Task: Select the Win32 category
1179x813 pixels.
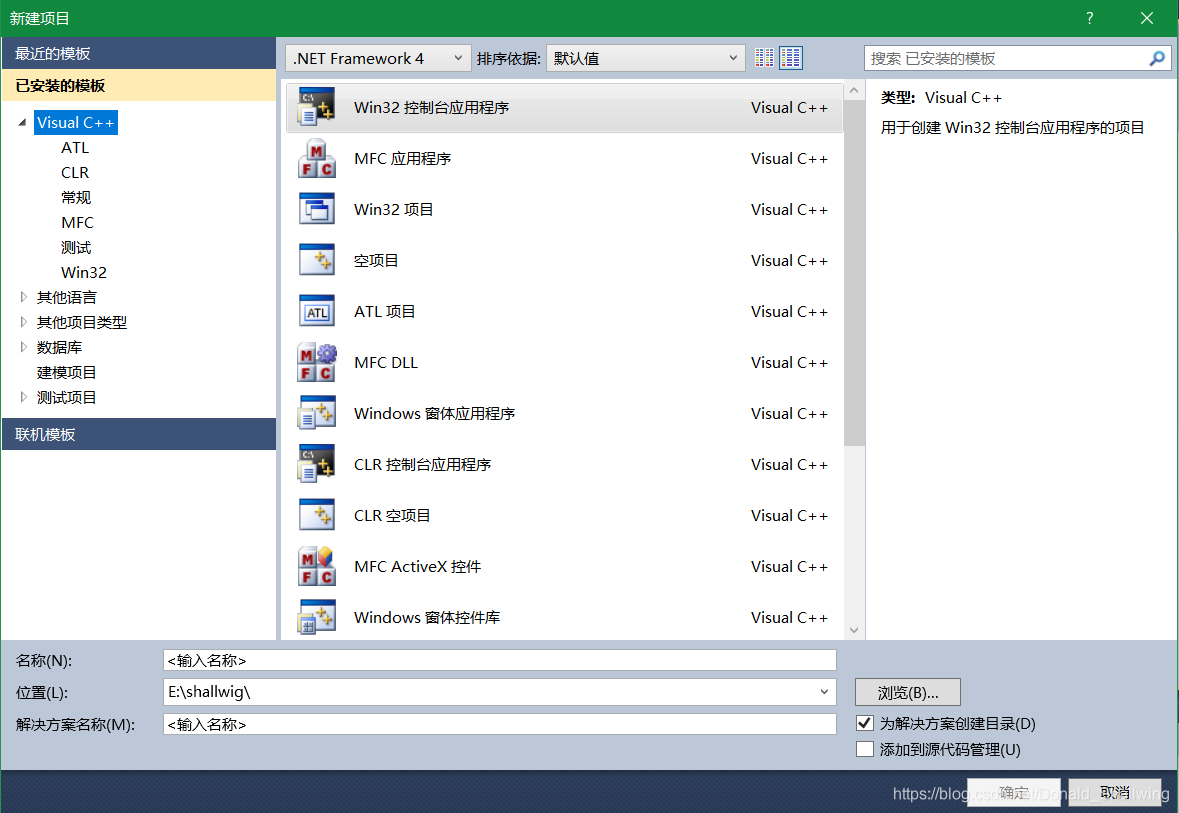Action: (83, 272)
